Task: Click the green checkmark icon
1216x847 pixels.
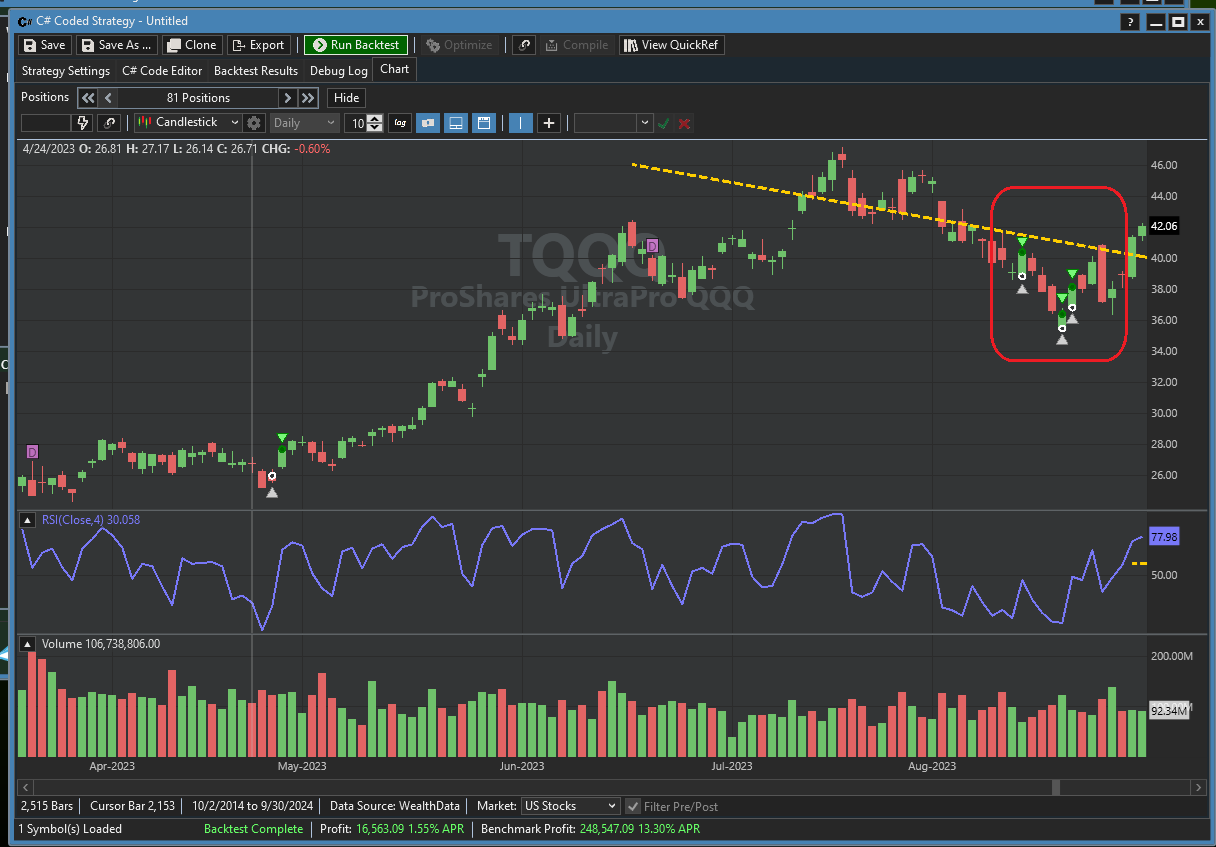Action: click(664, 123)
